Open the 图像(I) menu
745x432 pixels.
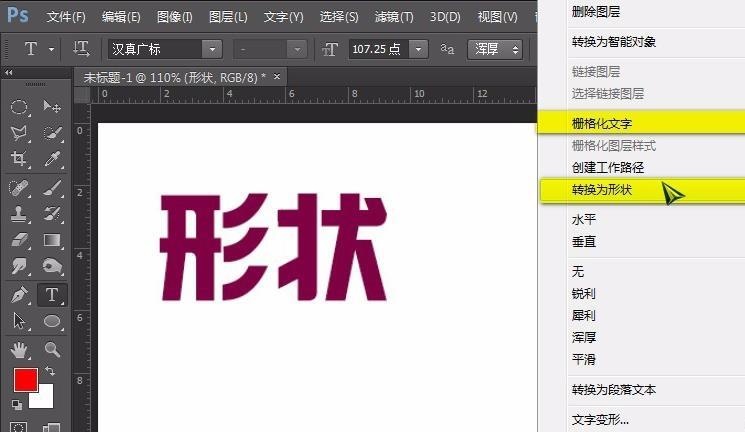[175, 17]
